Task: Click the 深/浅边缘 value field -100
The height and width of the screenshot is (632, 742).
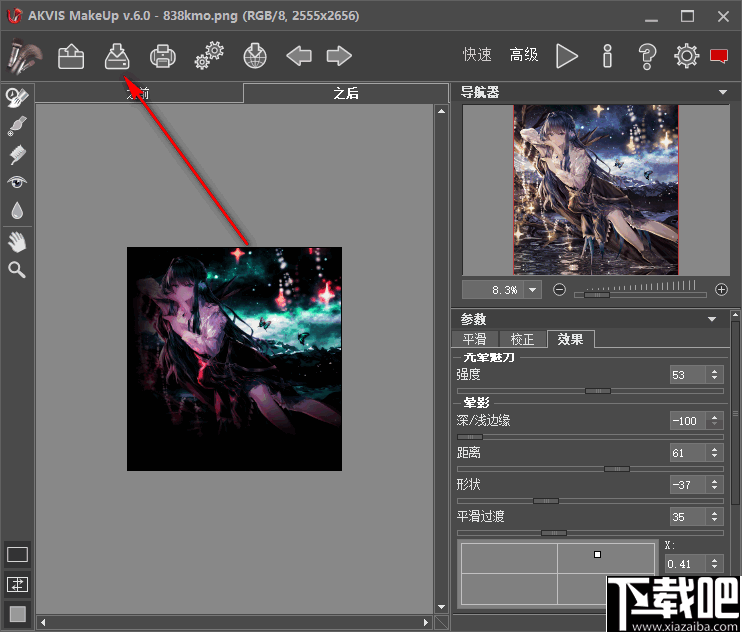Action: (688, 421)
